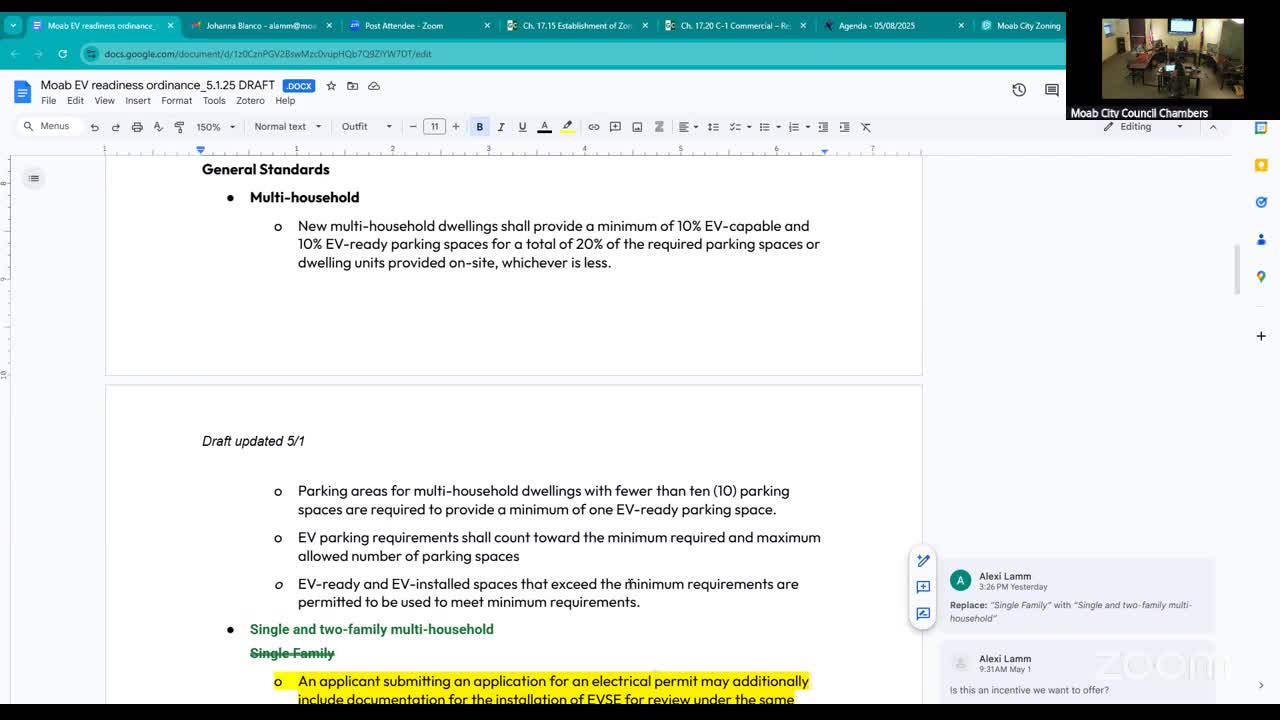
Task: Collapse the toolbar with up chevron
Action: click(x=1213, y=127)
